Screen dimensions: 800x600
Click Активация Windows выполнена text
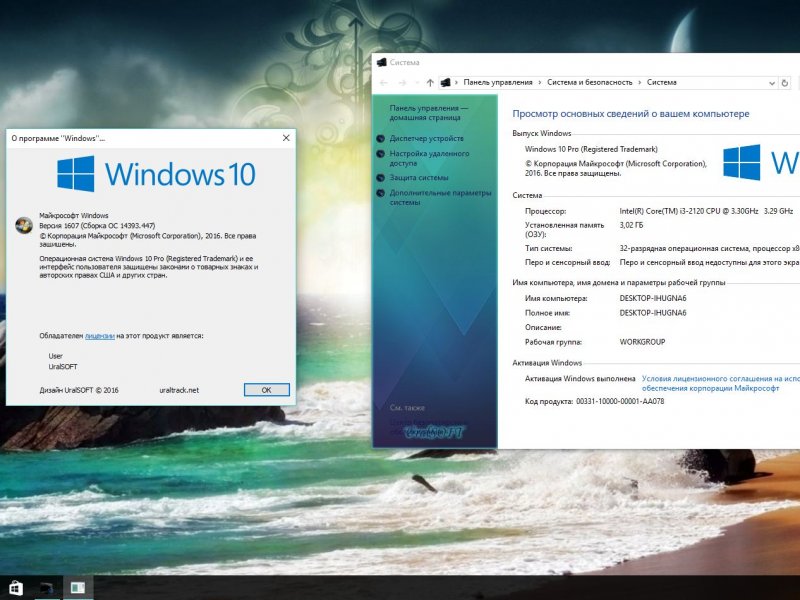tap(580, 379)
